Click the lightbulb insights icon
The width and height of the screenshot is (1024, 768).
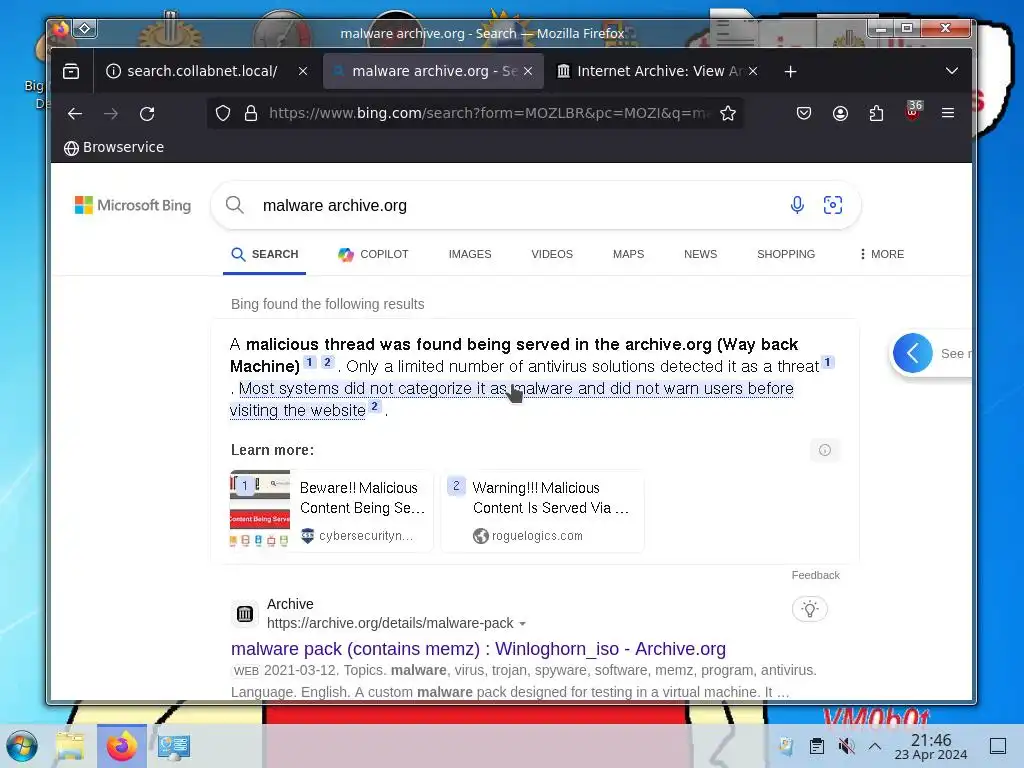810,609
